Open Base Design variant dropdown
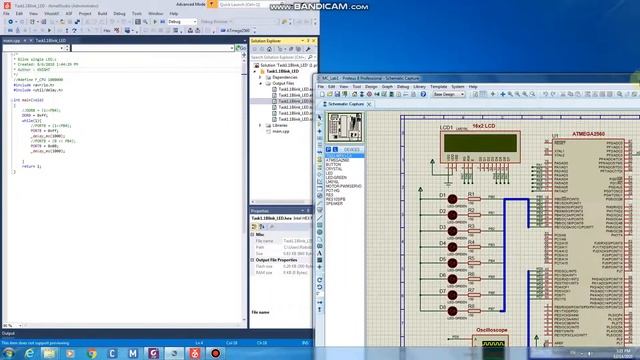This screenshot has width=640, height=360. pyautogui.click(x=449, y=94)
